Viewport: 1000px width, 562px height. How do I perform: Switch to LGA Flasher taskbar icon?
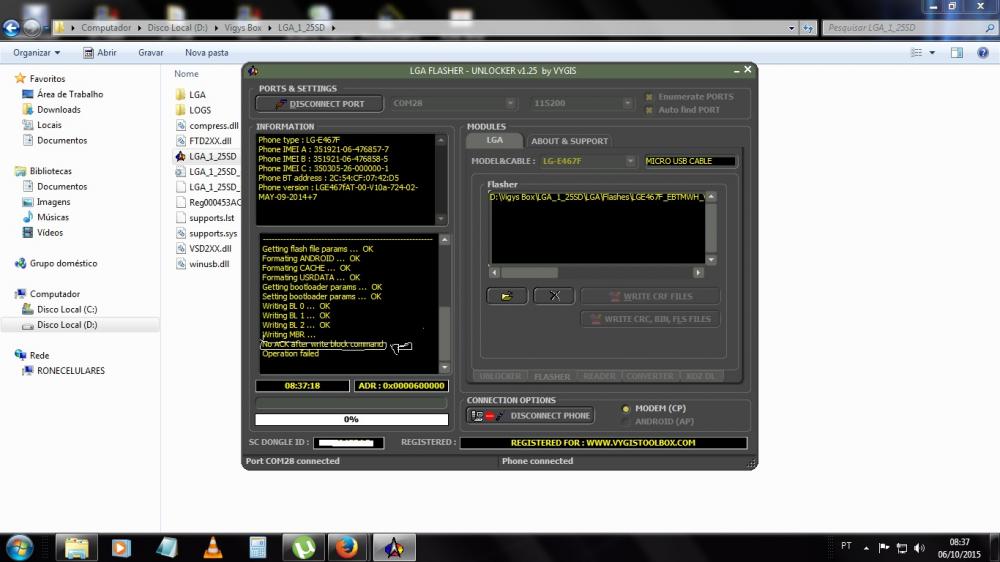click(x=394, y=547)
